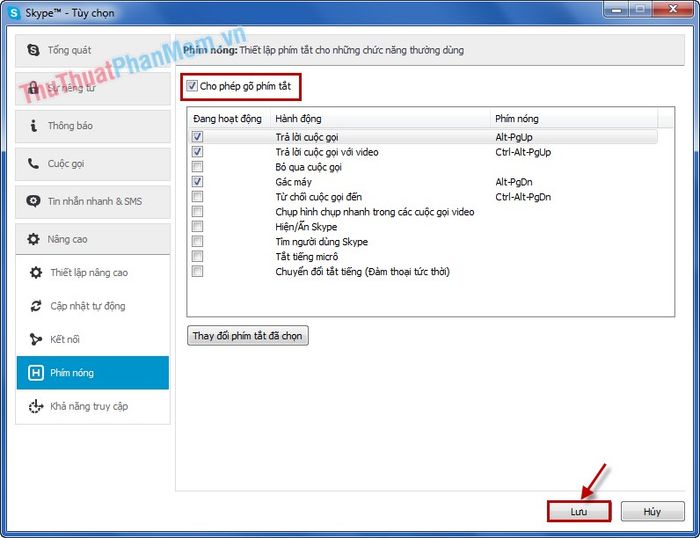The height and width of the screenshot is (538, 700).
Task: Minimize the Skype options window
Action: (x=617, y=9)
